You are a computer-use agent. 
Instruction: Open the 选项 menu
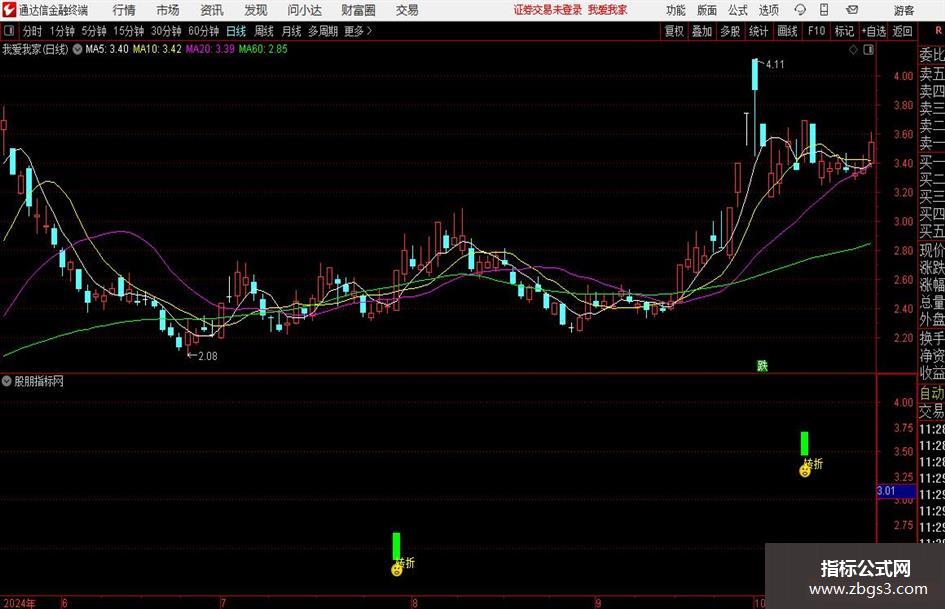(768, 10)
